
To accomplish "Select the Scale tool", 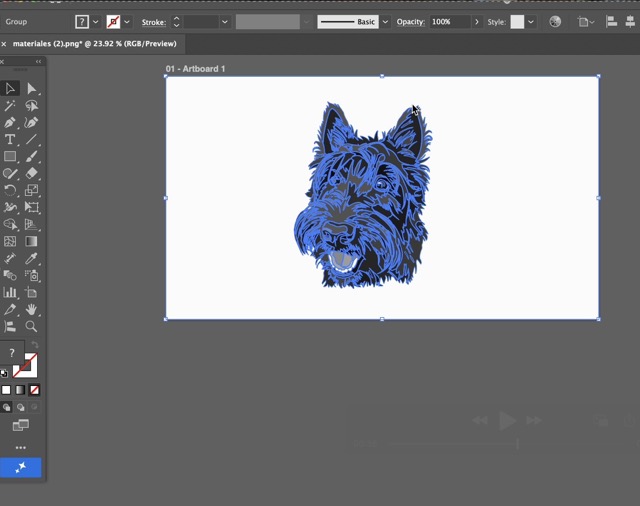I will (31, 190).
